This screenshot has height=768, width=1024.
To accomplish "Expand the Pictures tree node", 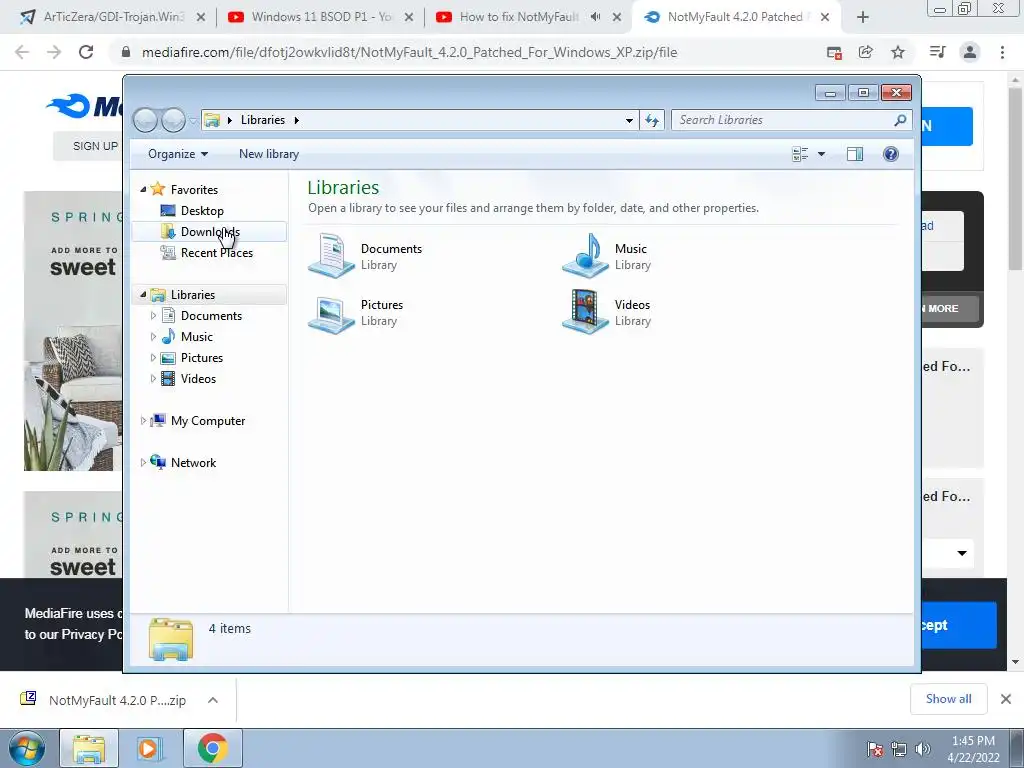I will (153, 357).
